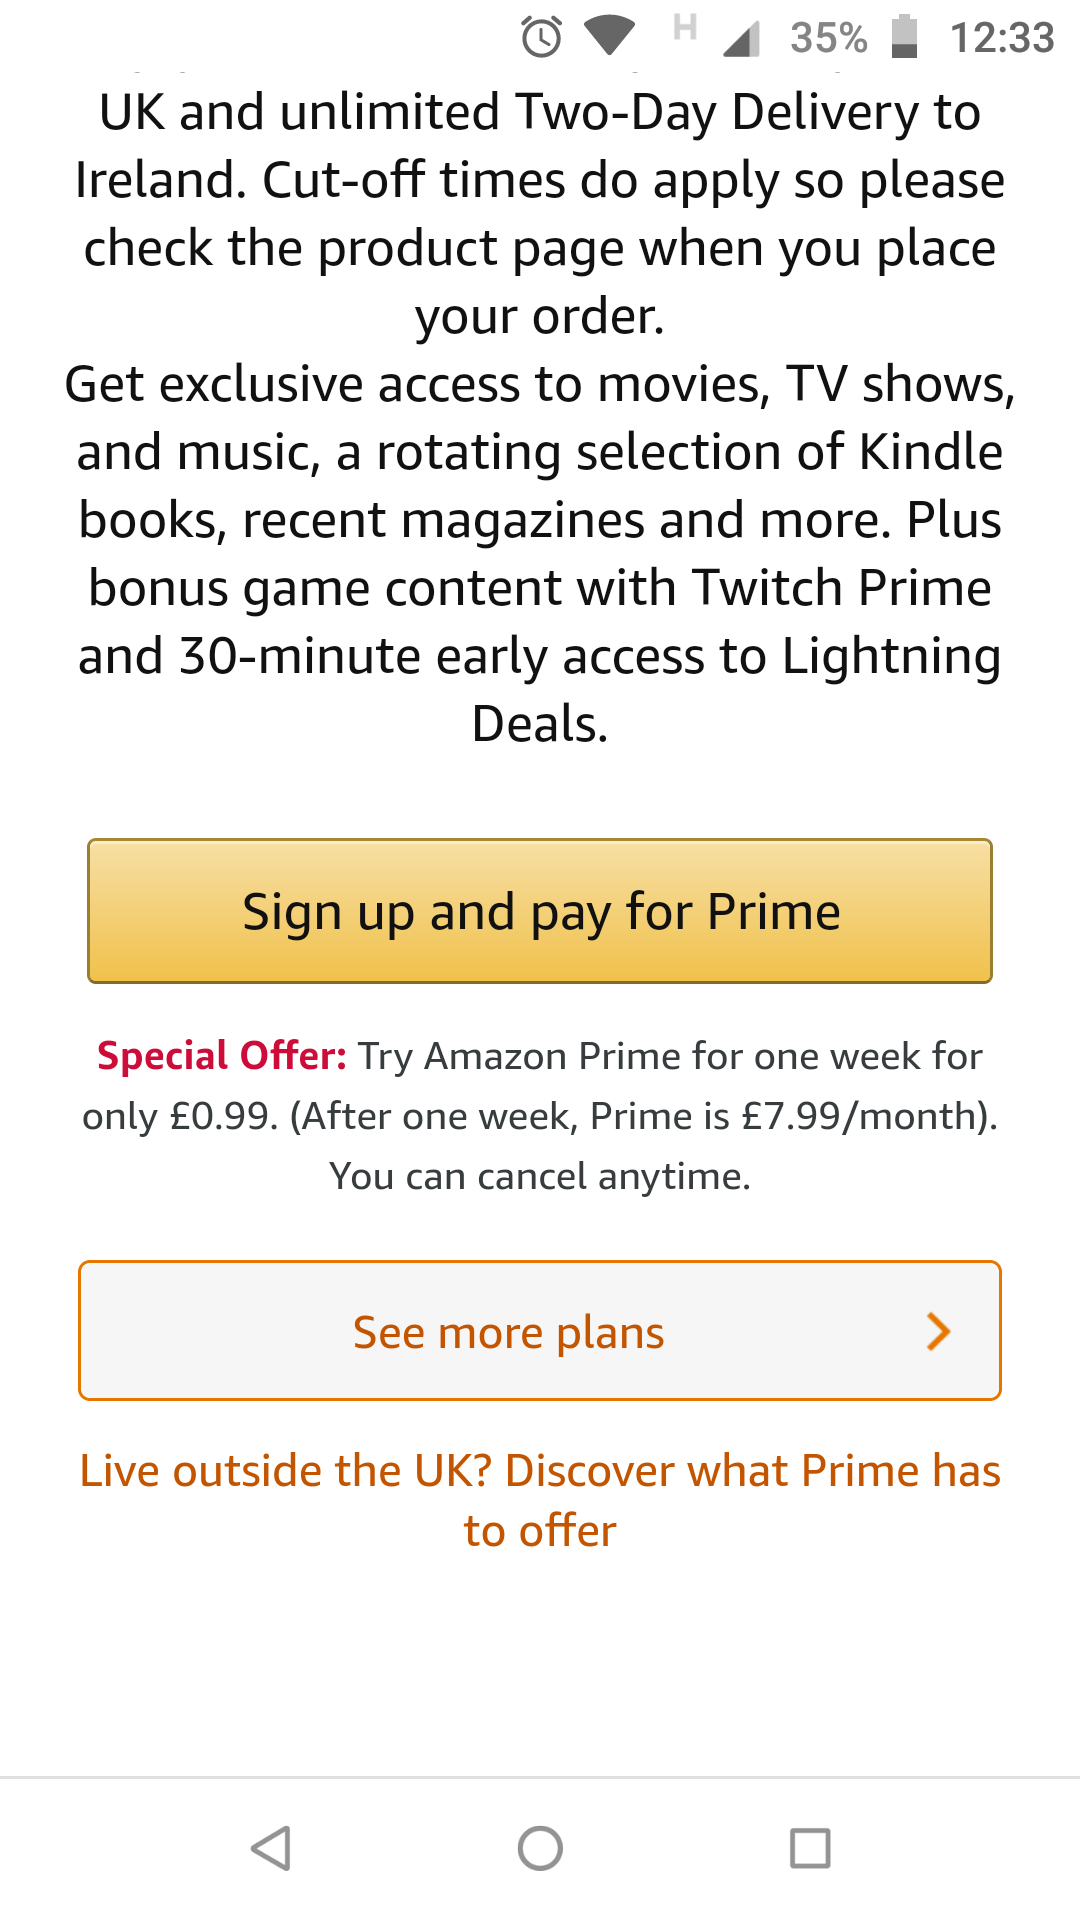
Task: Tap the battery icon in status bar
Action: 904,37
